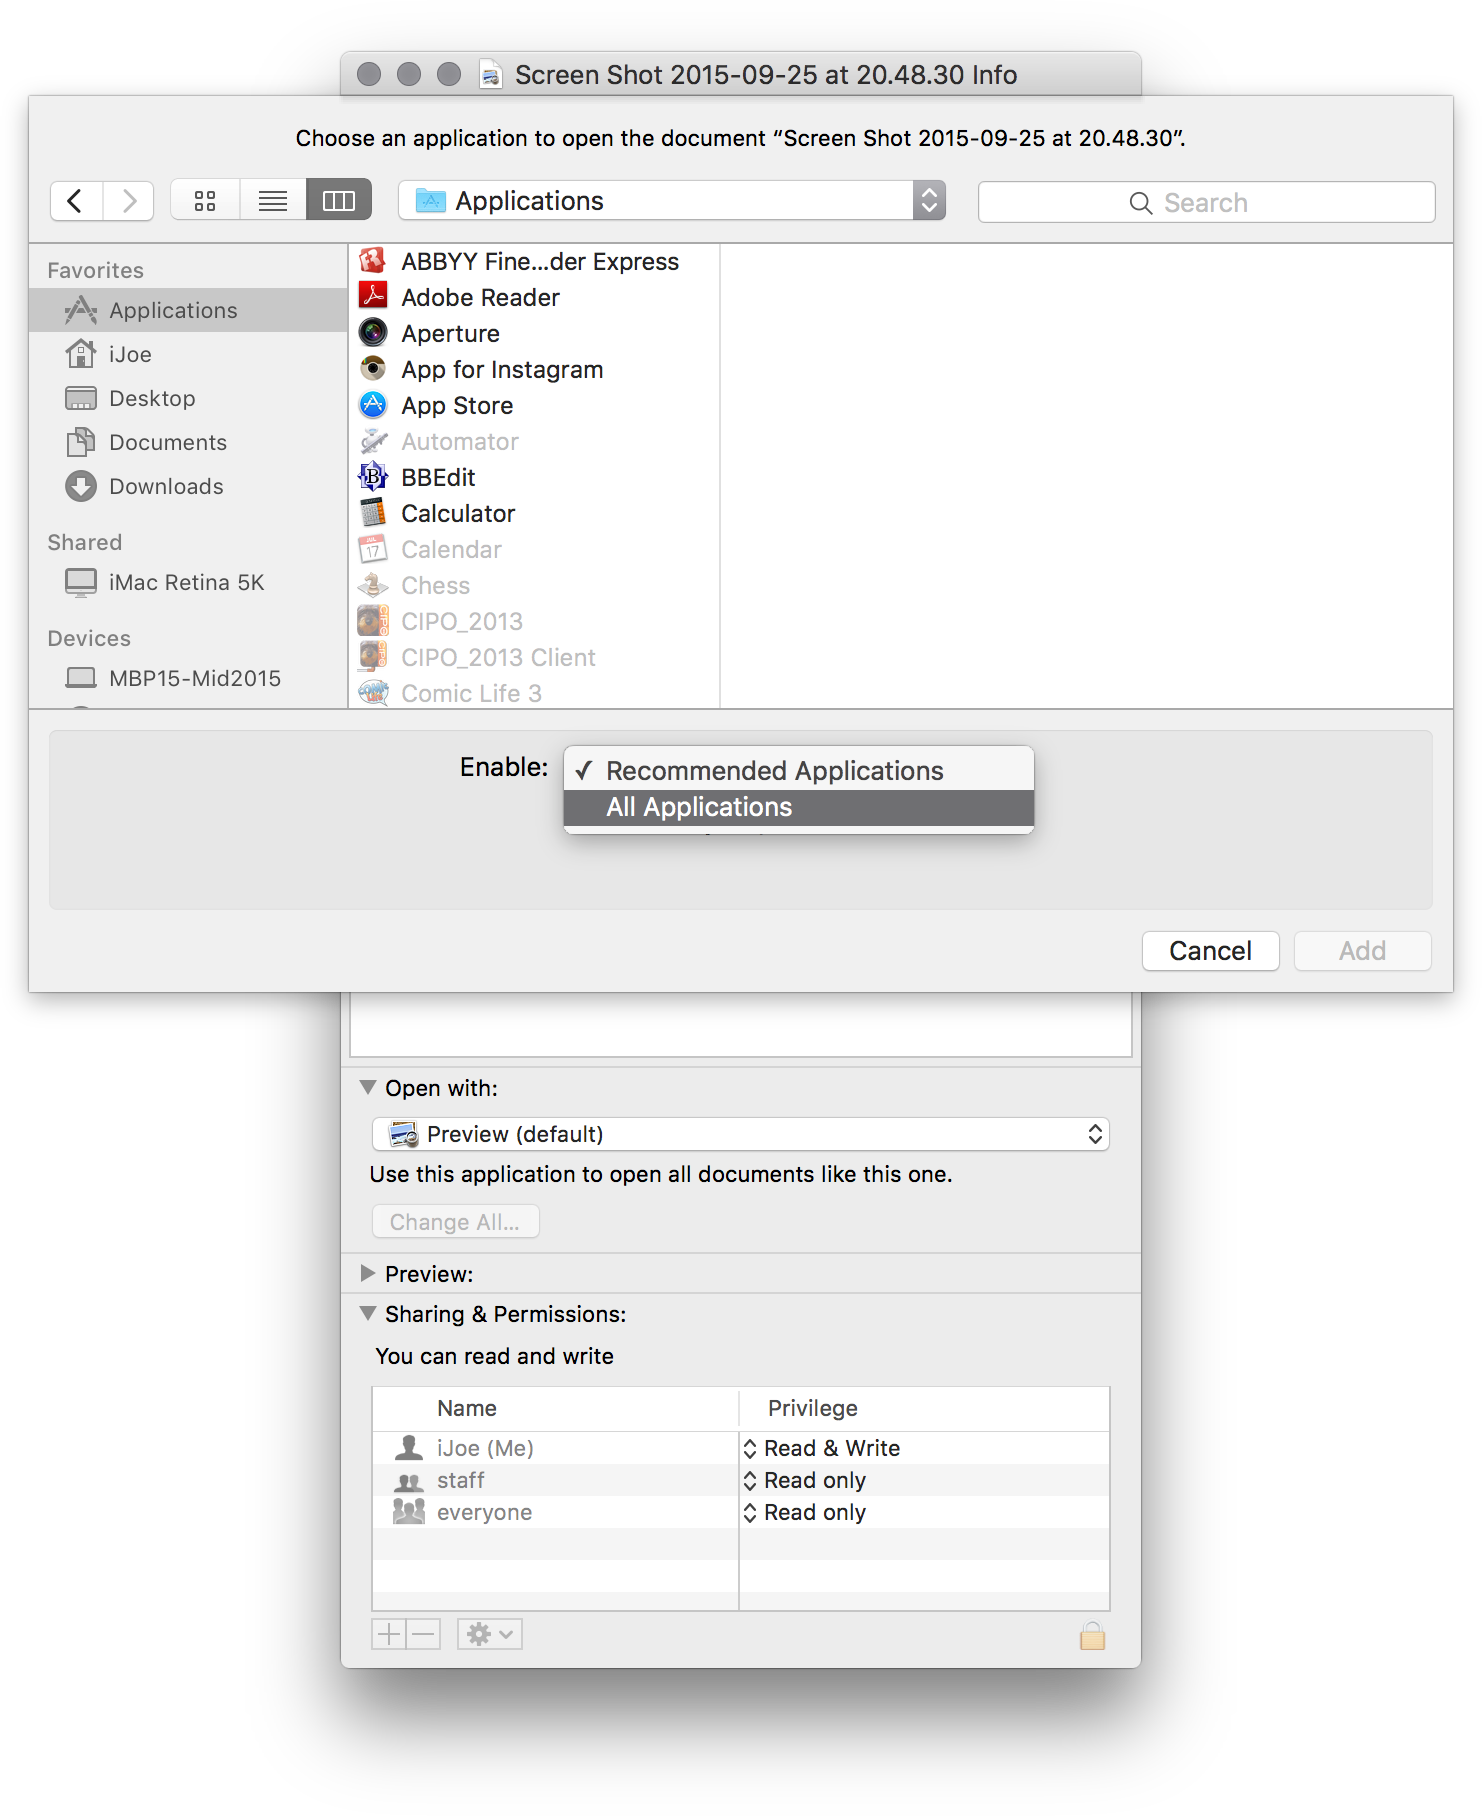
Task: Select the BBEdit app icon
Action: (x=373, y=477)
